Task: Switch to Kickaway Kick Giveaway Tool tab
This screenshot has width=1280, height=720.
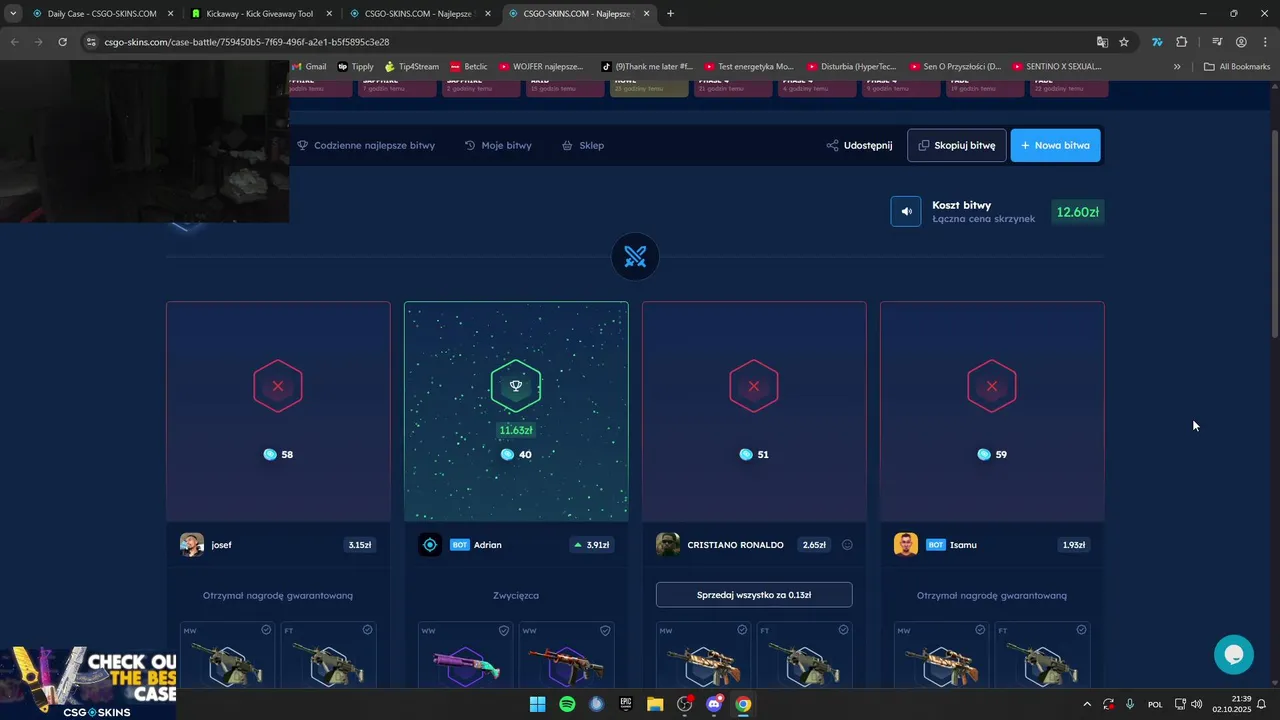Action: pyautogui.click(x=260, y=14)
